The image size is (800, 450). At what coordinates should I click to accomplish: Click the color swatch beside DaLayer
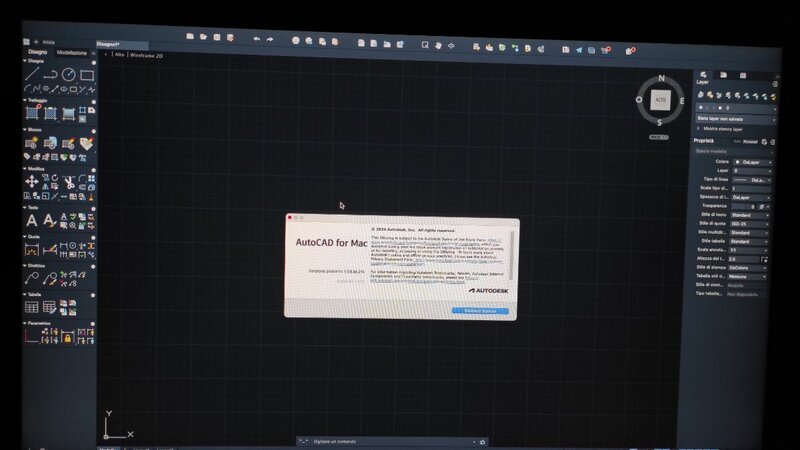coord(737,162)
